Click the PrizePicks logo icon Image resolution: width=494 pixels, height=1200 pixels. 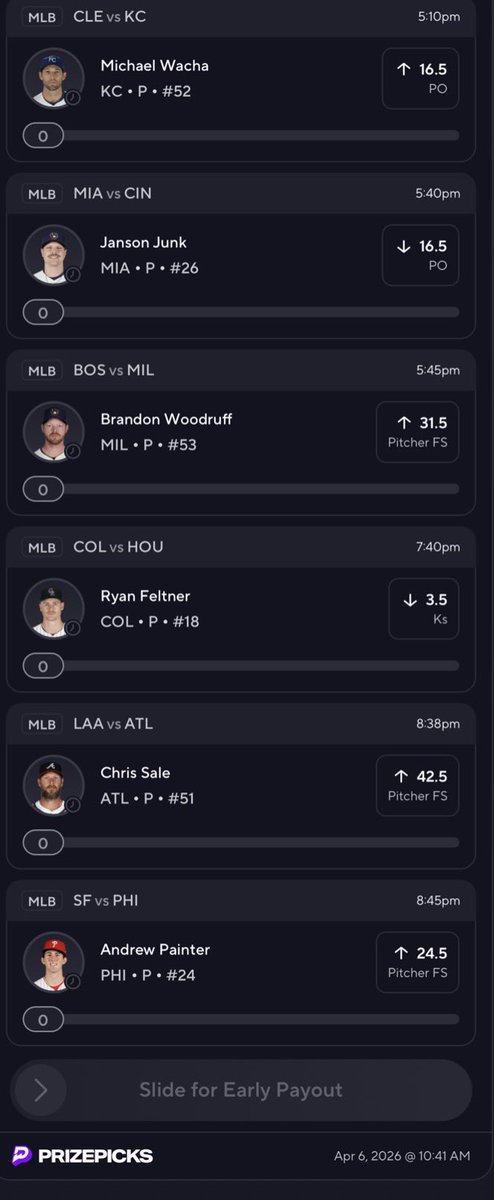tap(22, 1155)
